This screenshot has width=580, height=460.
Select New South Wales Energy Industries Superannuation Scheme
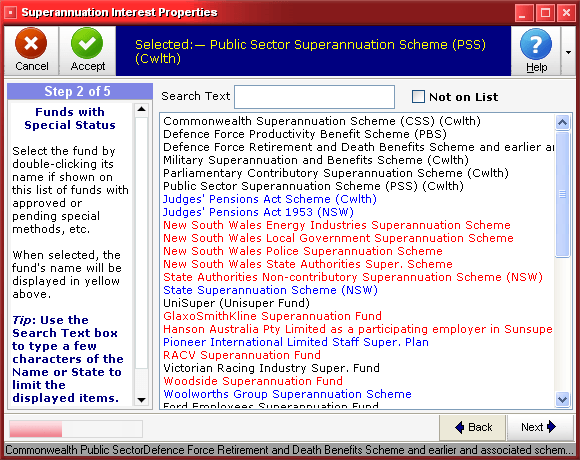pos(337,225)
